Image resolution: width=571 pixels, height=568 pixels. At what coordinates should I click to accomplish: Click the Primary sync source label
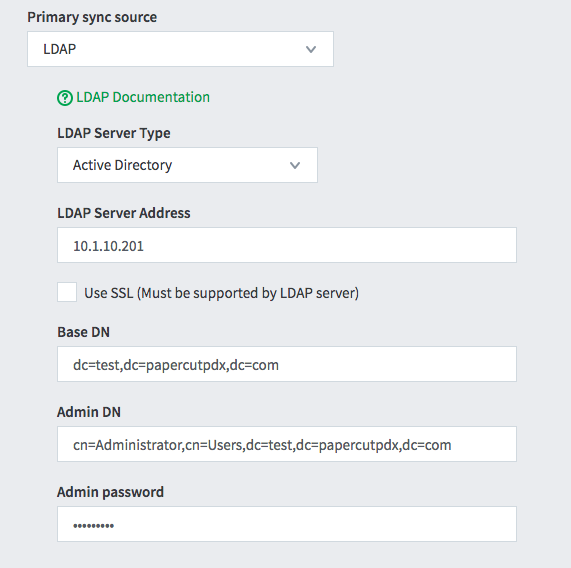click(x=92, y=17)
